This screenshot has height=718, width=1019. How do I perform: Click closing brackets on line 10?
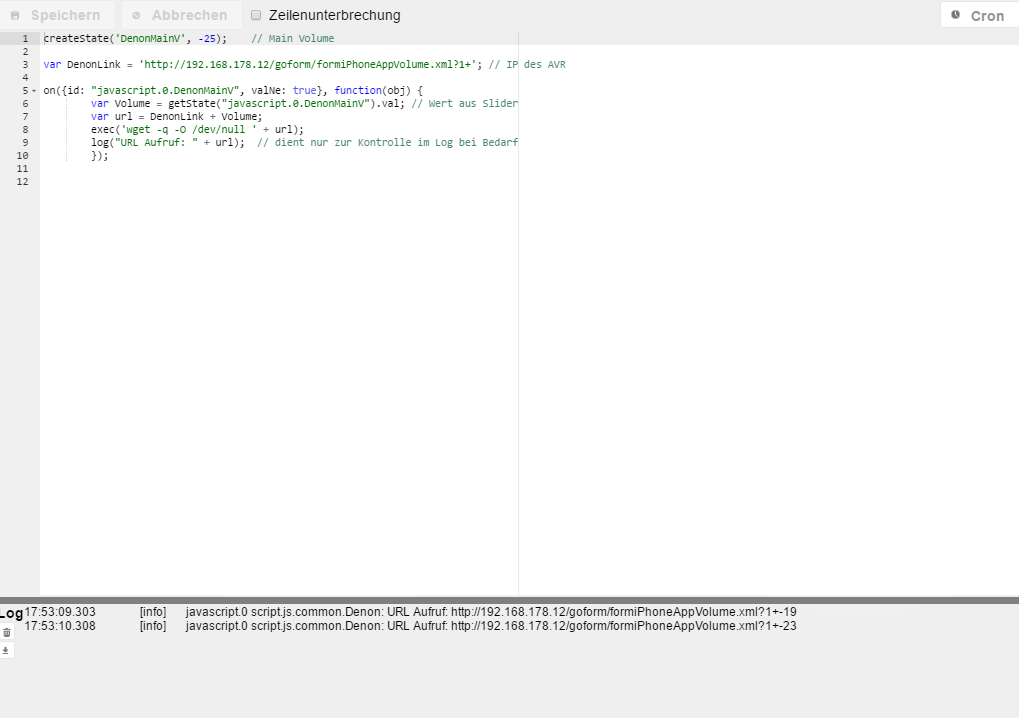coord(99,155)
